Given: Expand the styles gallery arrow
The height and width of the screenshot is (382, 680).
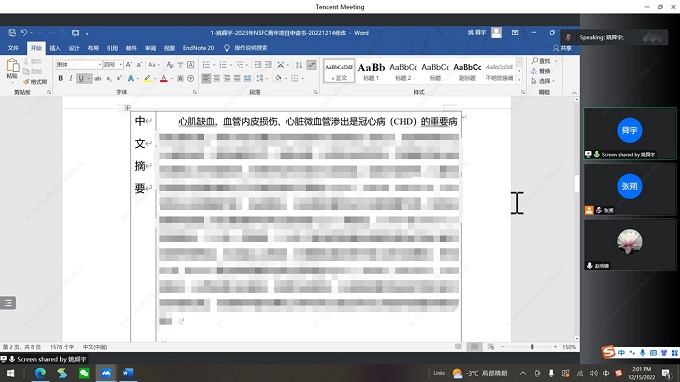Looking at the screenshot, I should tap(519, 80).
